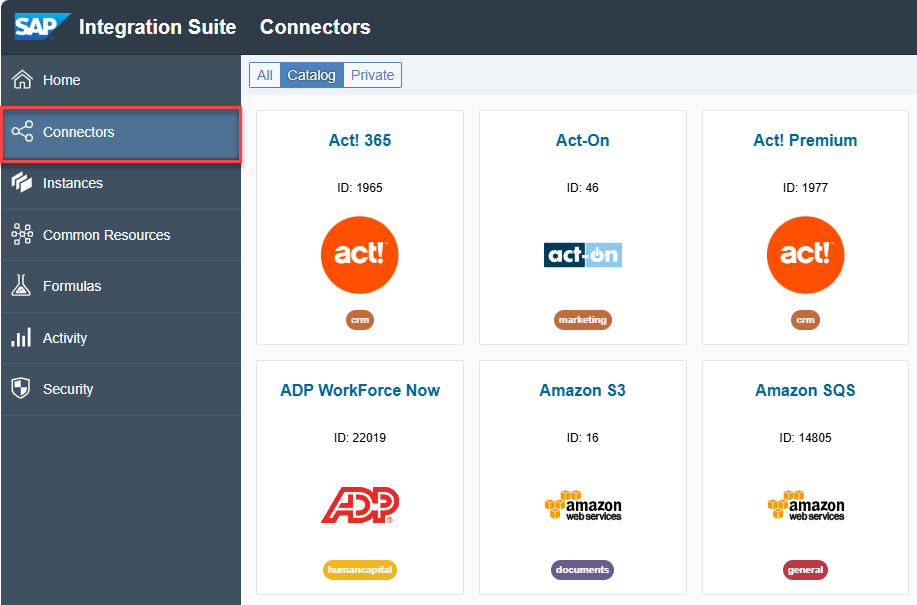Click the documents tag on Amazon S3
The image size is (917, 605).
coord(582,570)
